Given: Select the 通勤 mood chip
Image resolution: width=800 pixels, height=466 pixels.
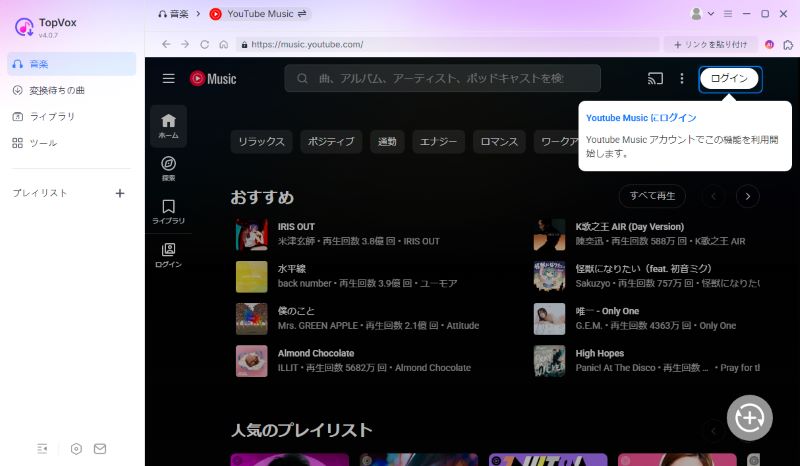Looking at the screenshot, I should (x=387, y=141).
